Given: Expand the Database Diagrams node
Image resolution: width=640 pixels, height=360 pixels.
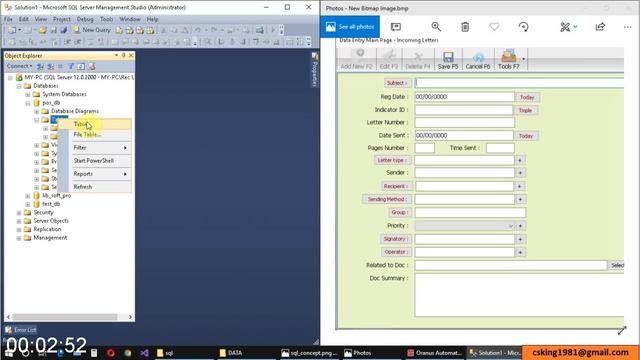Looking at the screenshot, I should click(x=37, y=111).
